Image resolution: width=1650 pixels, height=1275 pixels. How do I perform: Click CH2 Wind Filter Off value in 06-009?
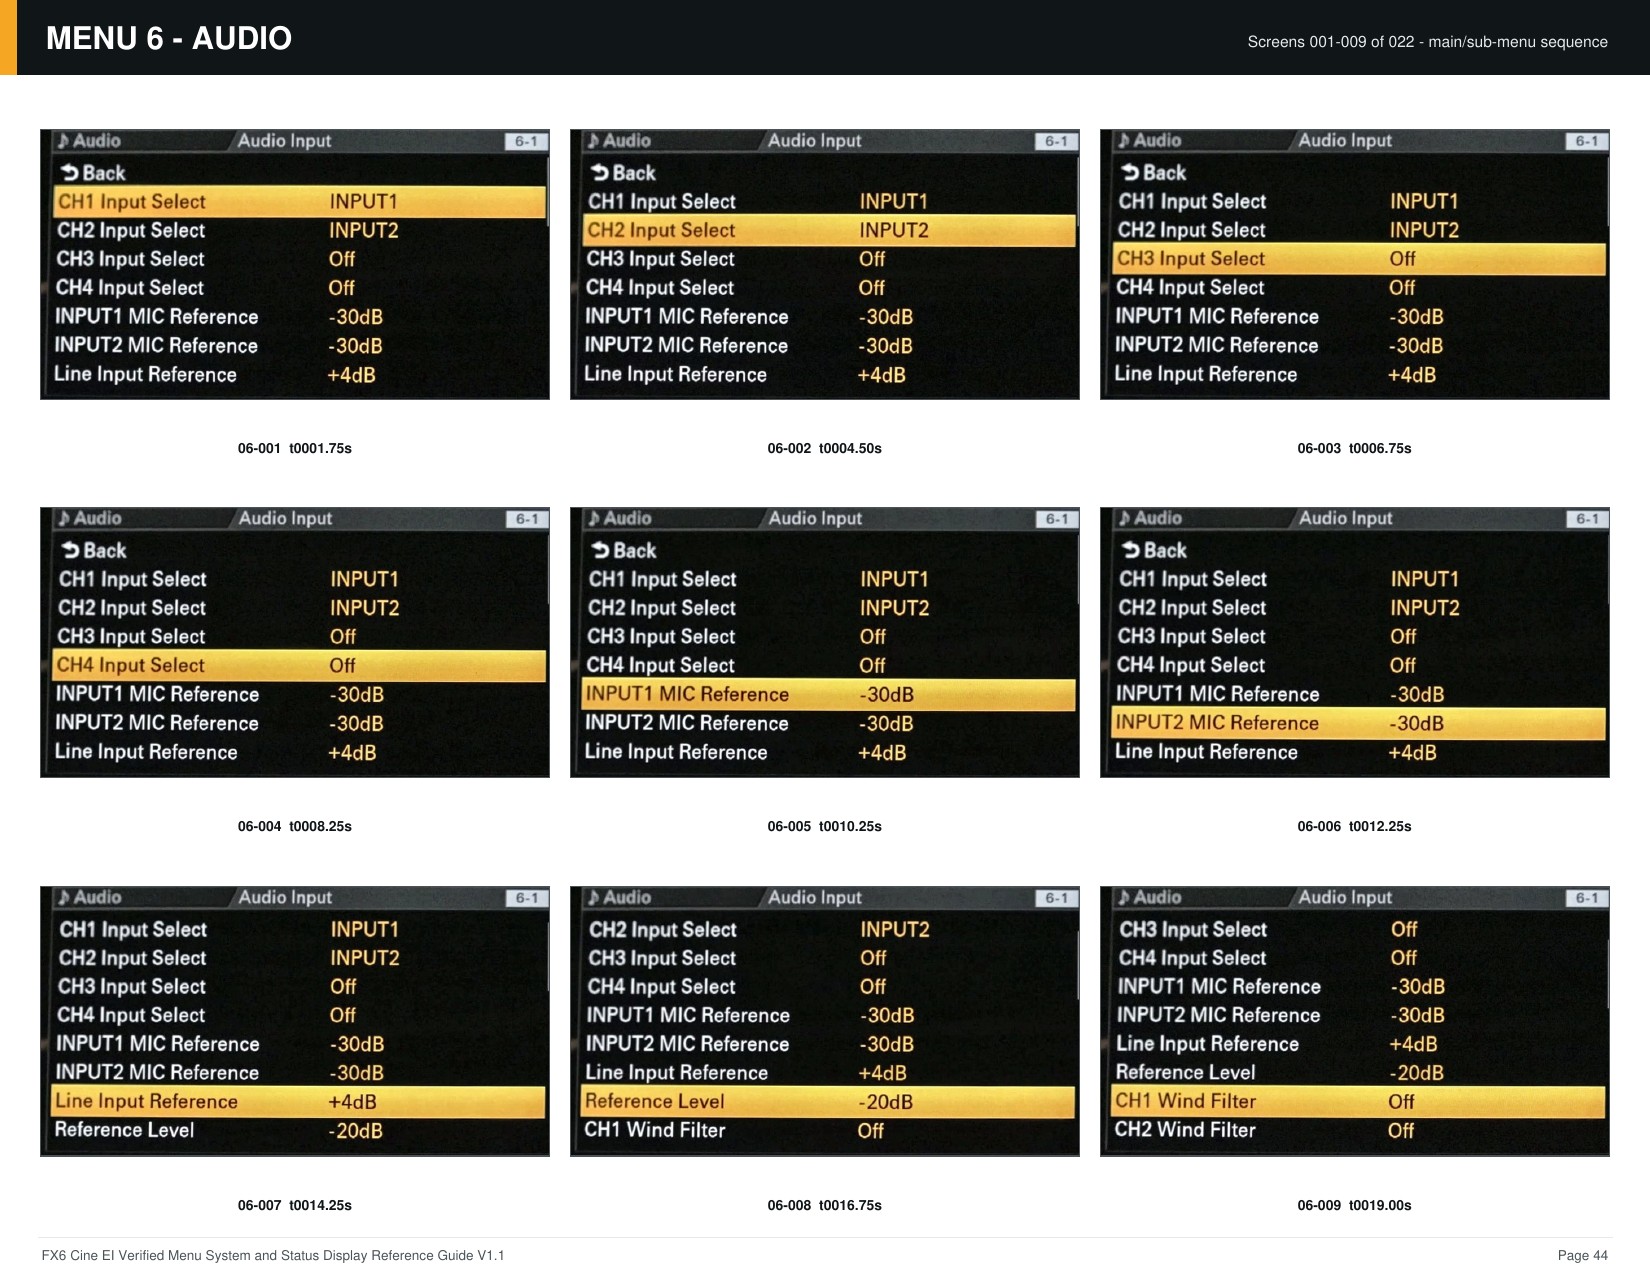(x=1401, y=1131)
